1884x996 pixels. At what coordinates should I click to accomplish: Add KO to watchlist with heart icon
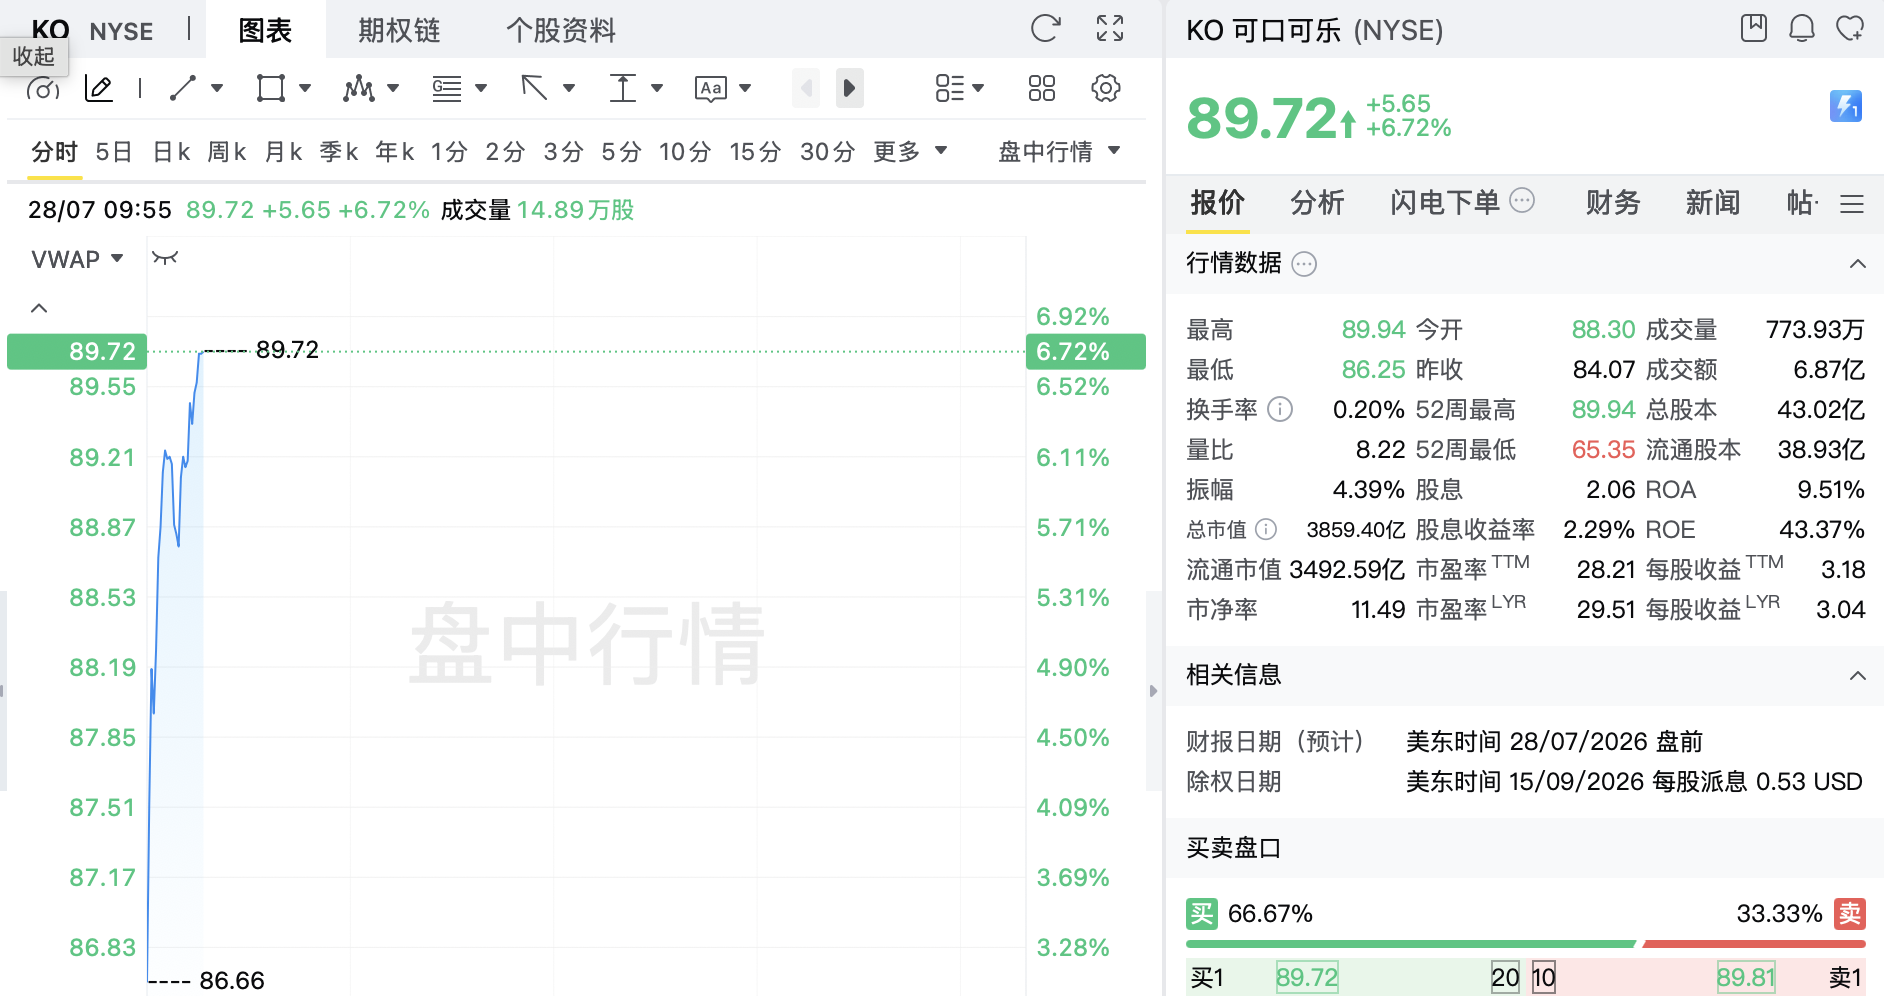(x=1849, y=28)
